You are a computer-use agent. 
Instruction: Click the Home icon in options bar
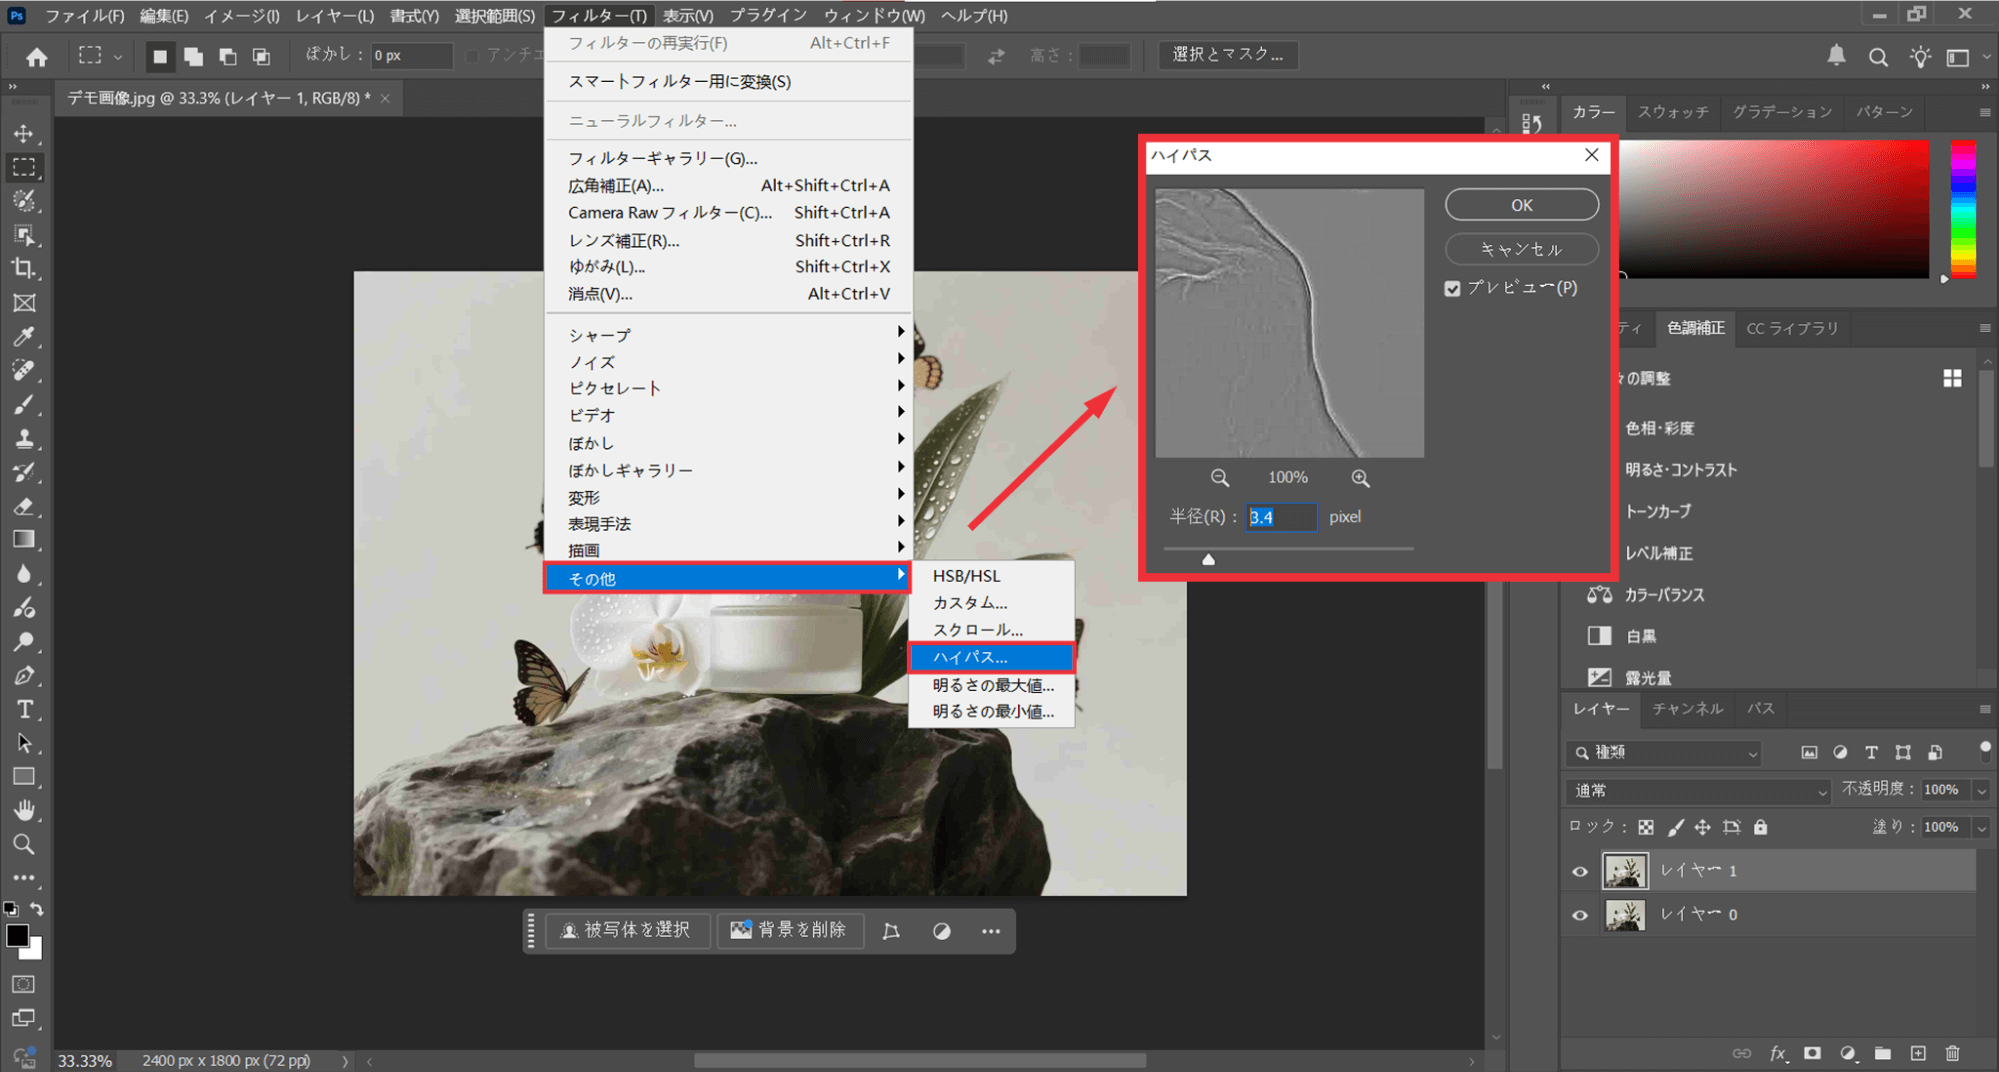[x=37, y=56]
